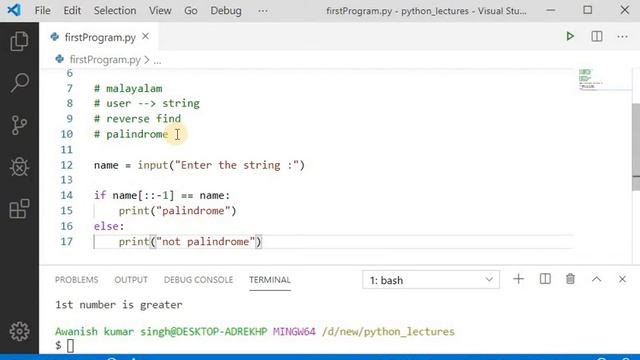Click the VS Code logo icon

click(x=14, y=10)
